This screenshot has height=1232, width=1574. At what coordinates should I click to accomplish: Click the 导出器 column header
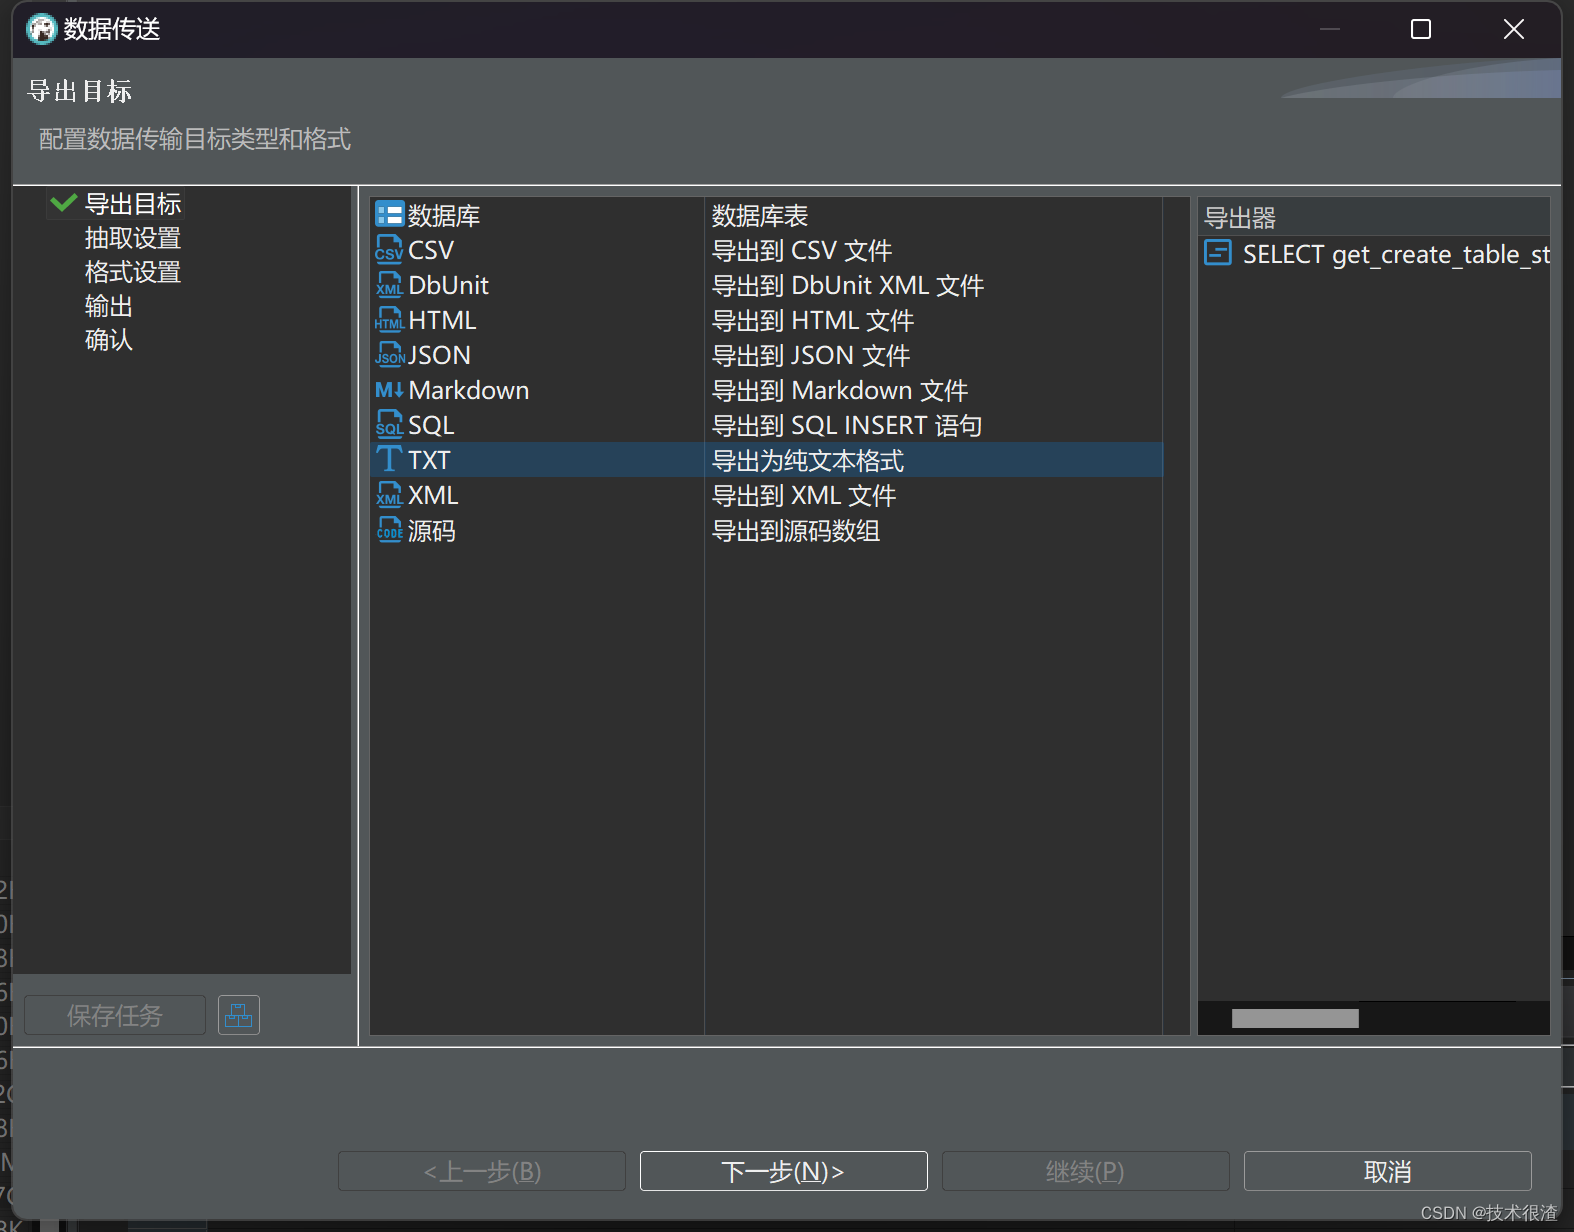(1373, 217)
